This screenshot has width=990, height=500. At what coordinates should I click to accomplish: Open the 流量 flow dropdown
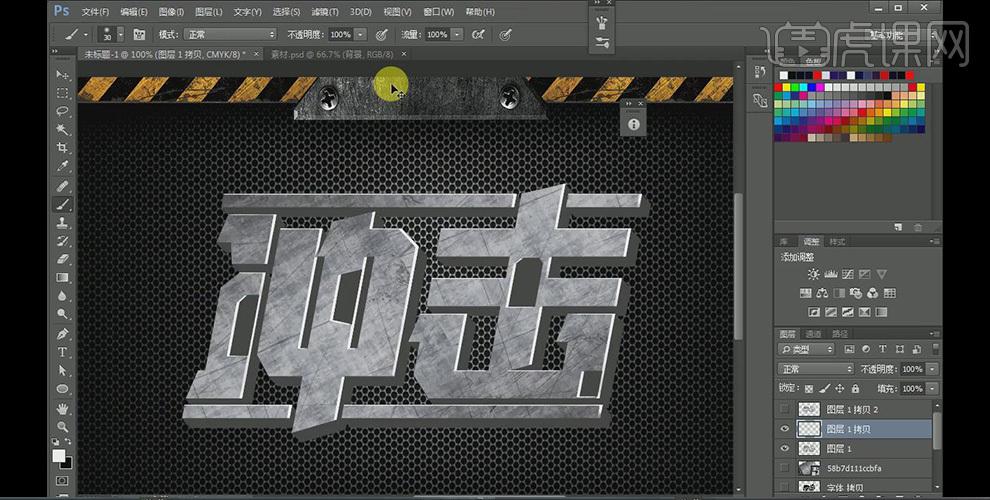[x=456, y=35]
